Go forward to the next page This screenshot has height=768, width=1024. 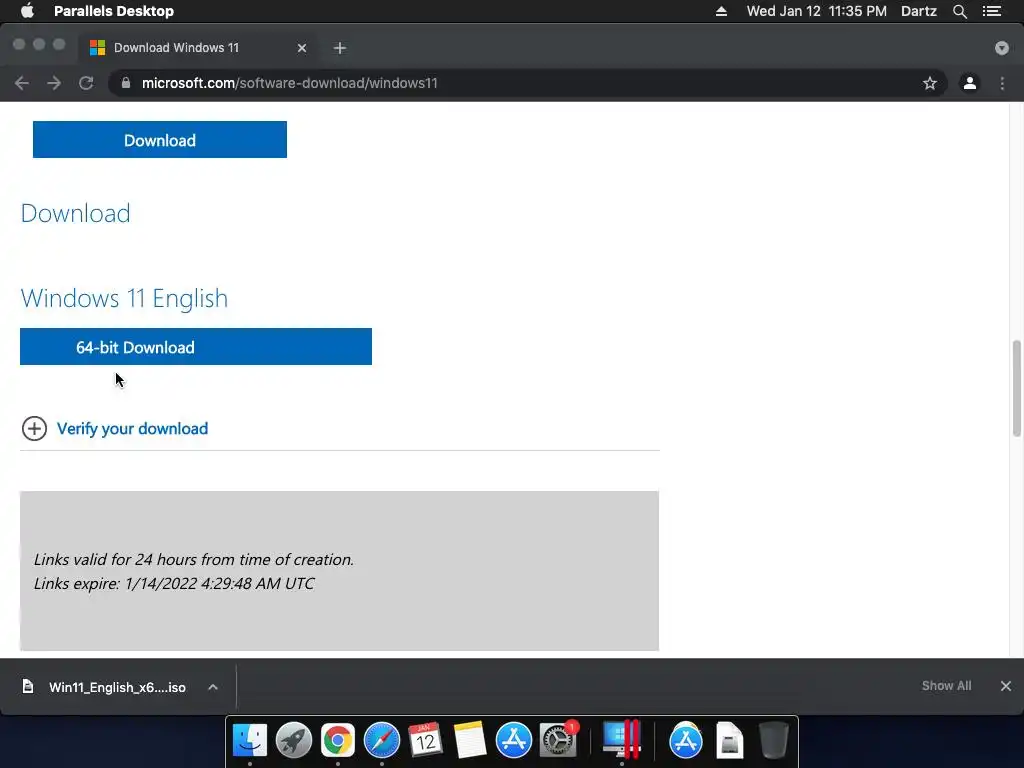(x=54, y=83)
